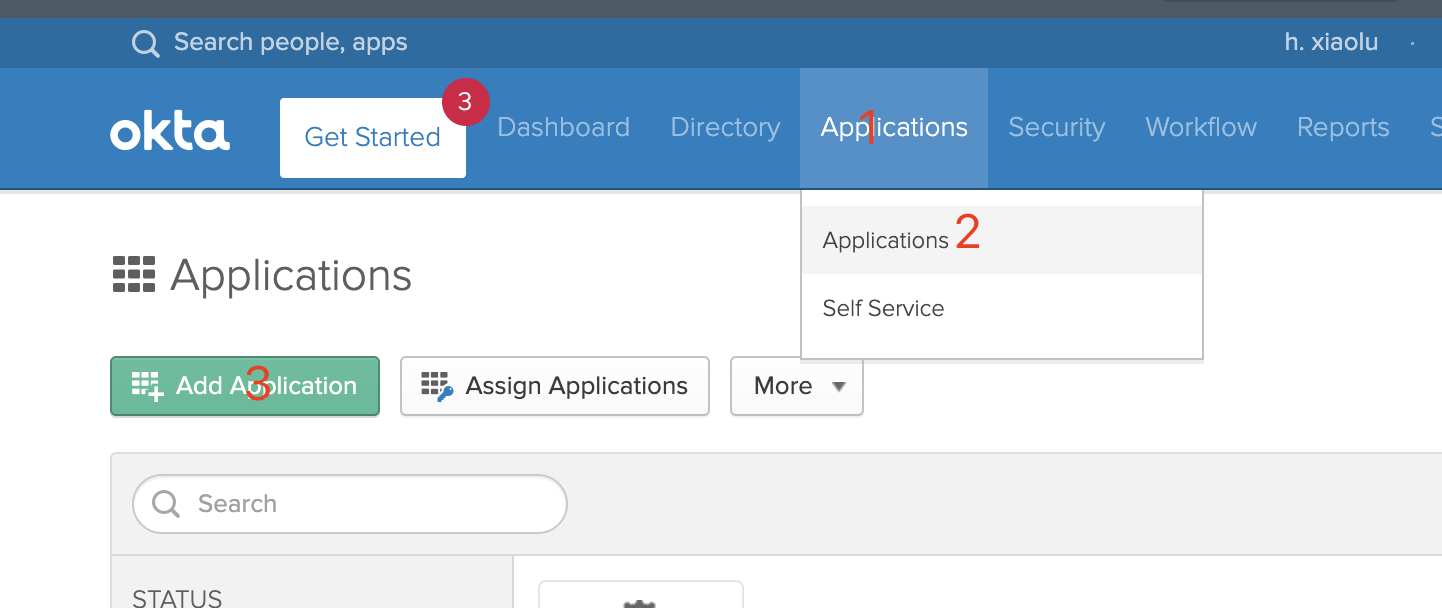Viewport: 1442px width, 608px height.
Task: Click the grid-plus icon on Add Application
Action: [x=147, y=386]
